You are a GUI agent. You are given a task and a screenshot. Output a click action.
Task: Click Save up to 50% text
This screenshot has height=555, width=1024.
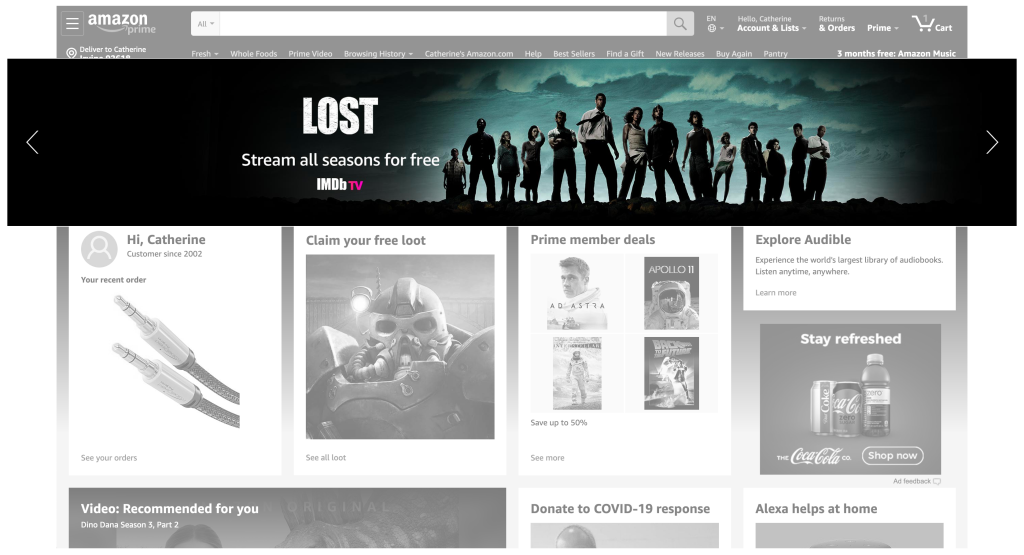pyautogui.click(x=558, y=422)
